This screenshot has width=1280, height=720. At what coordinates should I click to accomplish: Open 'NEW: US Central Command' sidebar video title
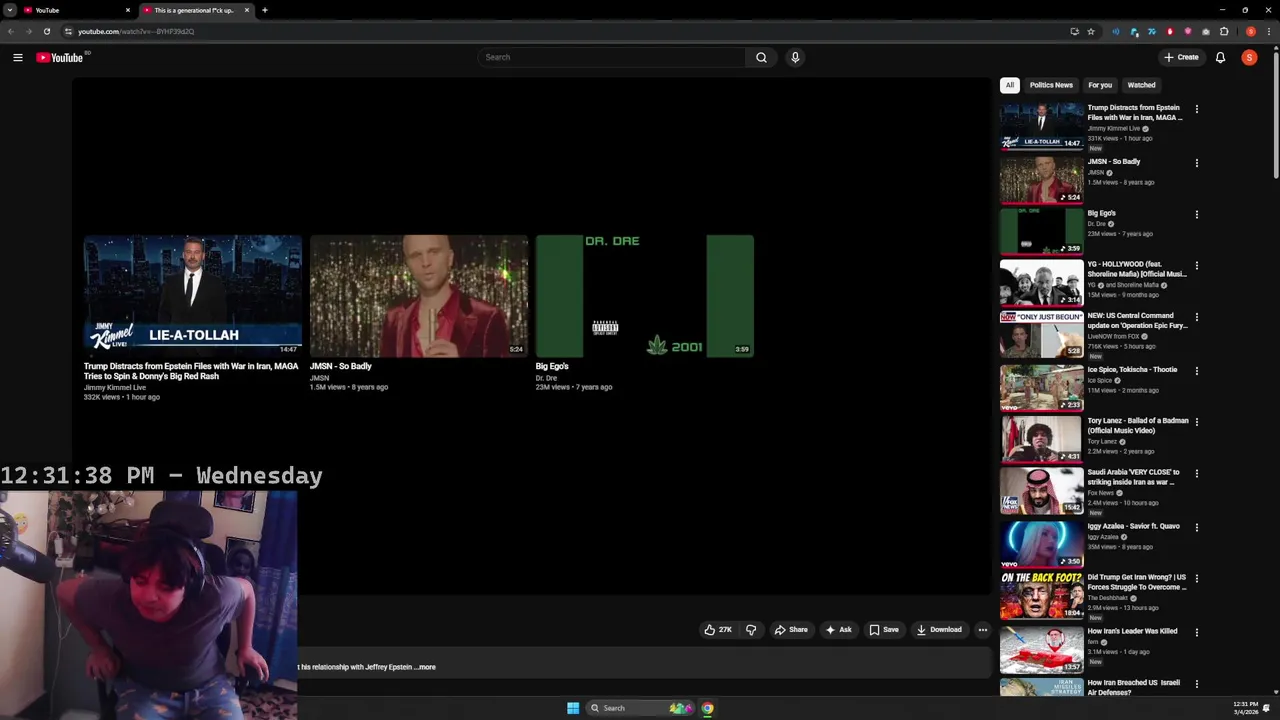pos(1138,320)
